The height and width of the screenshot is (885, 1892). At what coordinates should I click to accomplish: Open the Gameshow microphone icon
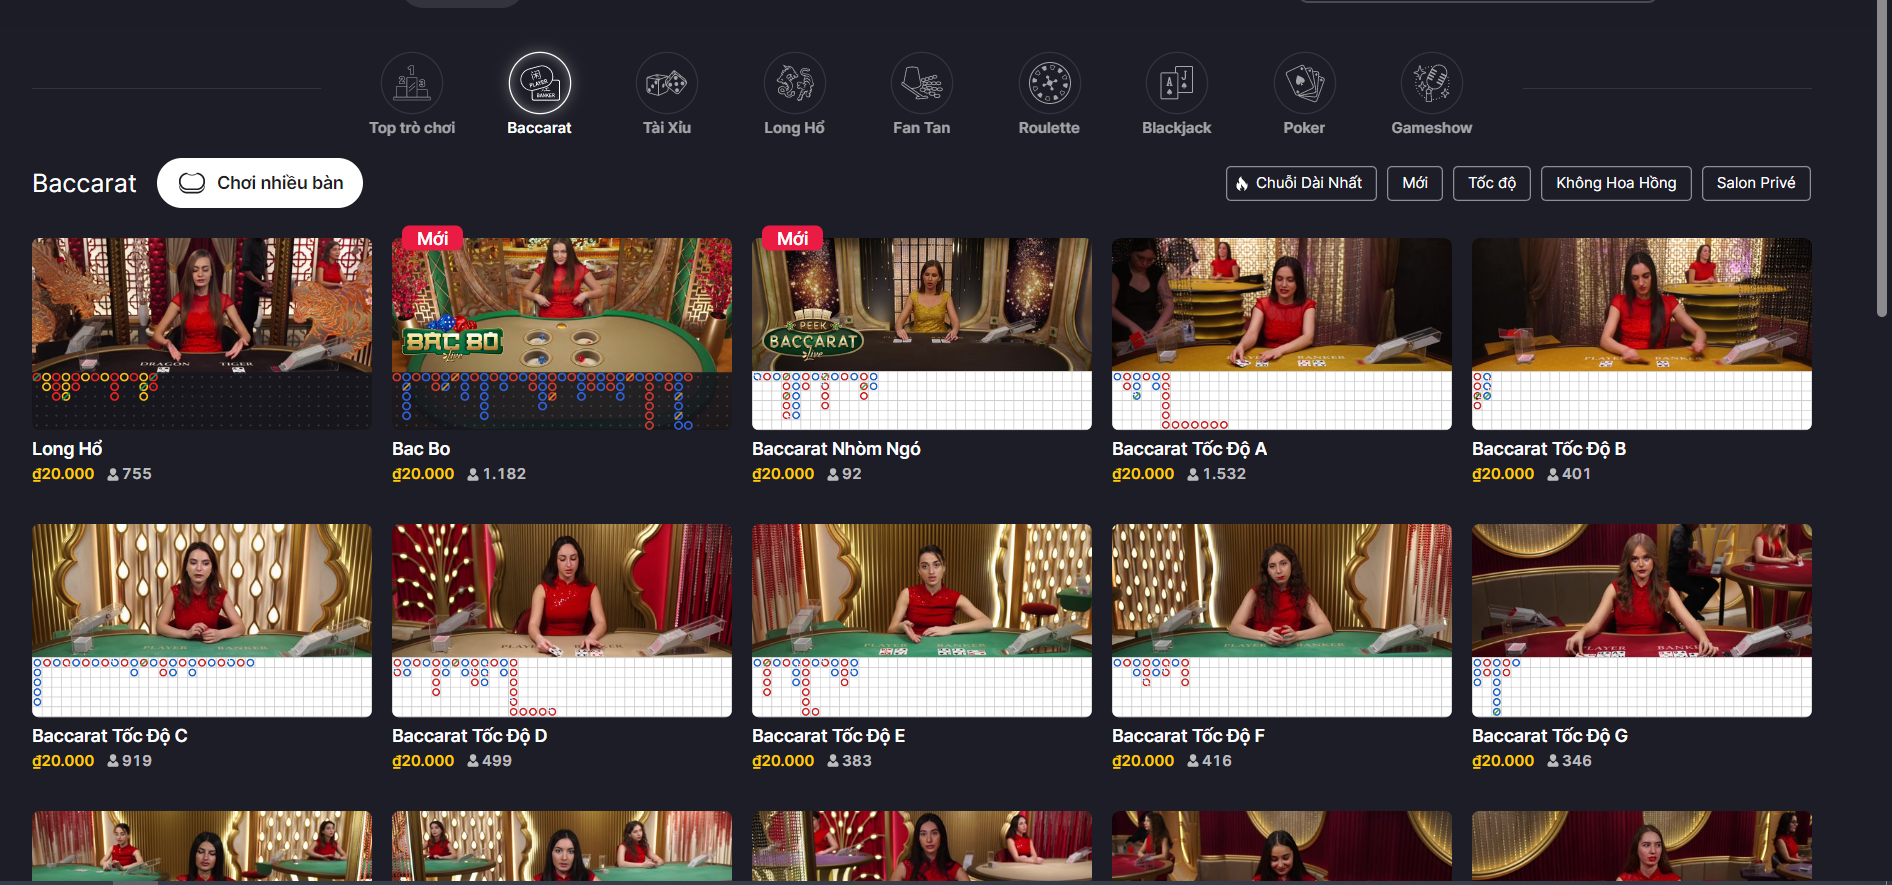click(1432, 83)
